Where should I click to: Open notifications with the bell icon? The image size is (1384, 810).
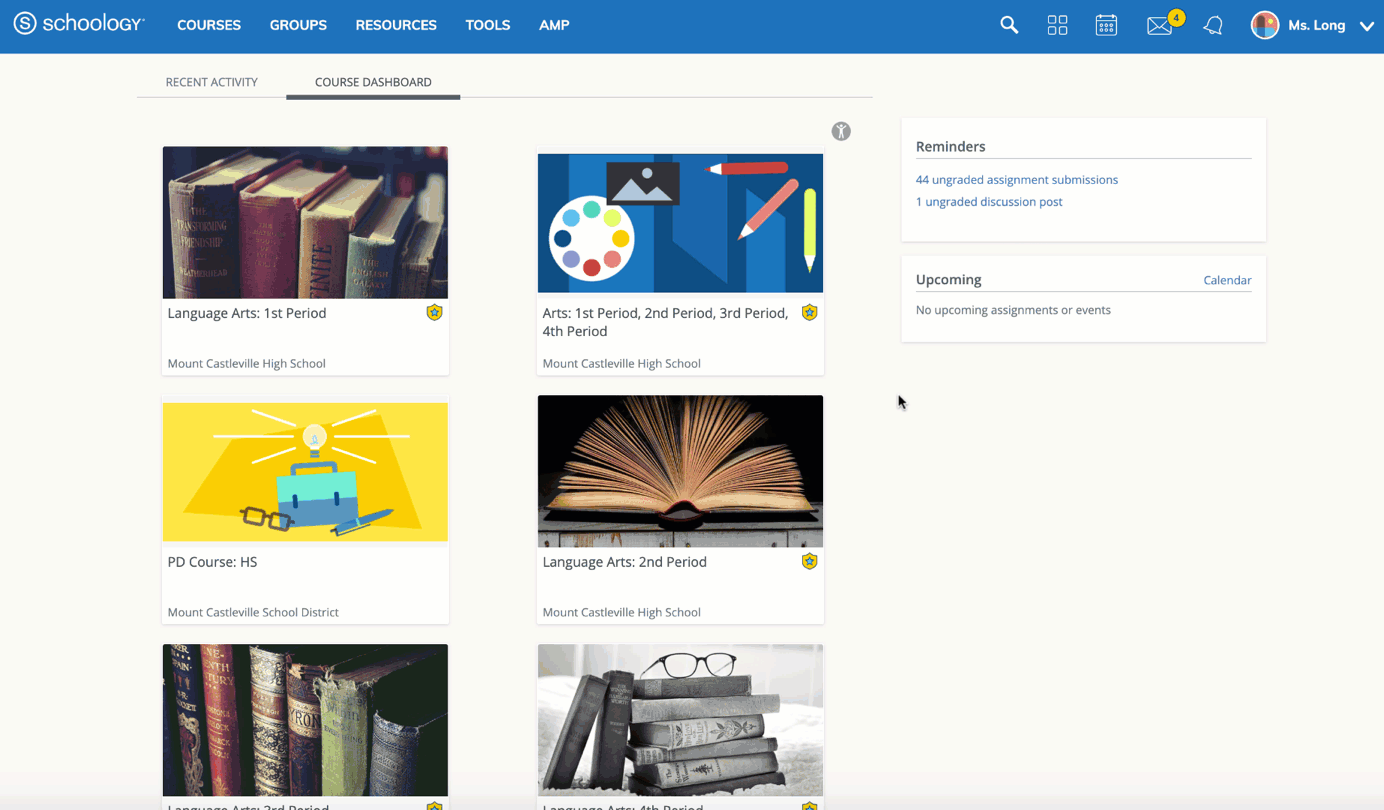(x=1212, y=25)
